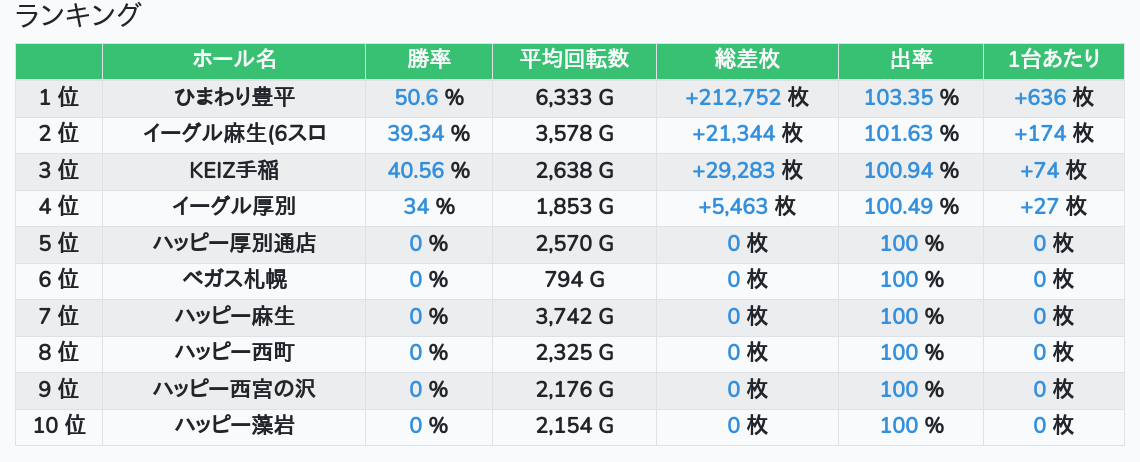Image resolution: width=1140 pixels, height=462 pixels.
Task: Open ハッピー厚別通店 hall entry
Action: (x=234, y=244)
